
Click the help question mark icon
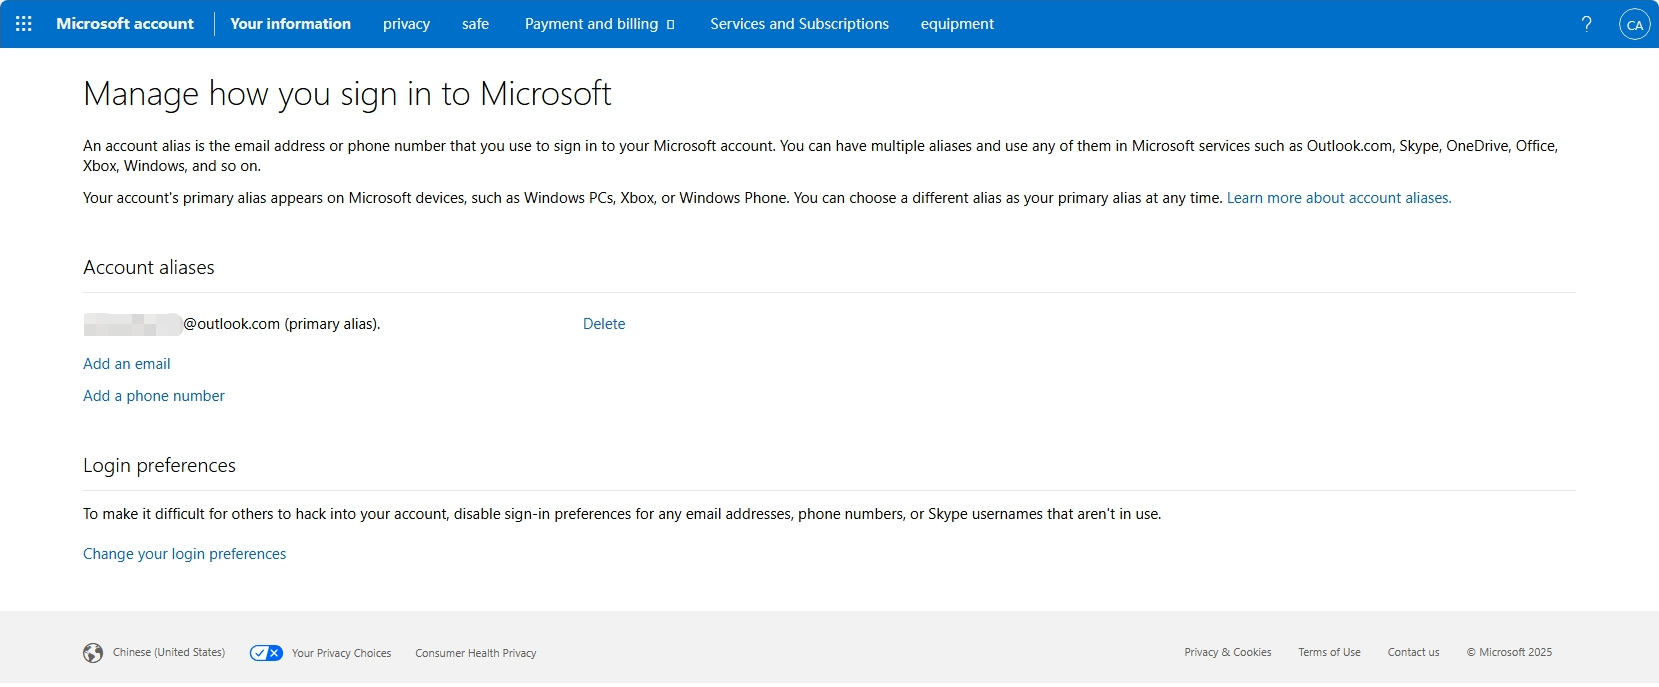coord(1586,24)
